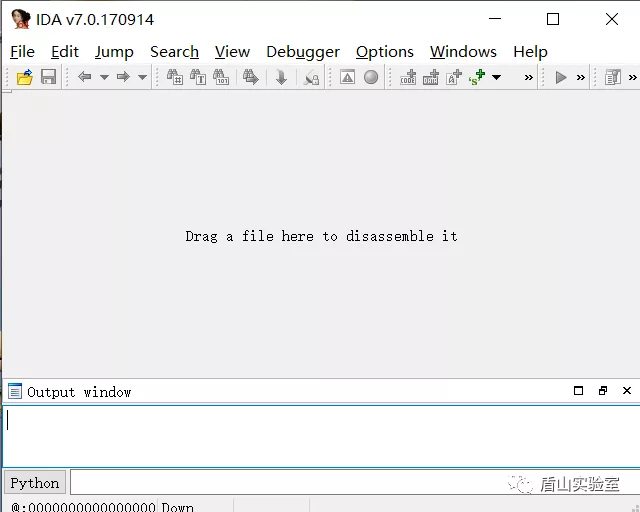This screenshot has width=640, height=512.
Task: Open the Options menu
Action: coord(384,52)
